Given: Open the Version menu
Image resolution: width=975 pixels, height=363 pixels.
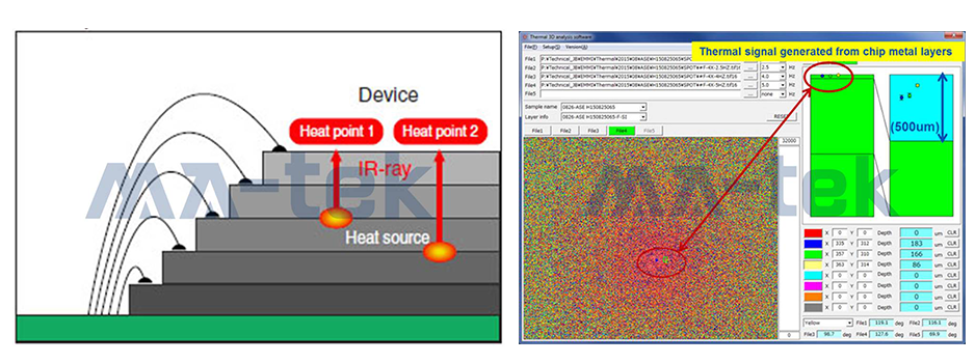Looking at the screenshot, I should point(576,47).
